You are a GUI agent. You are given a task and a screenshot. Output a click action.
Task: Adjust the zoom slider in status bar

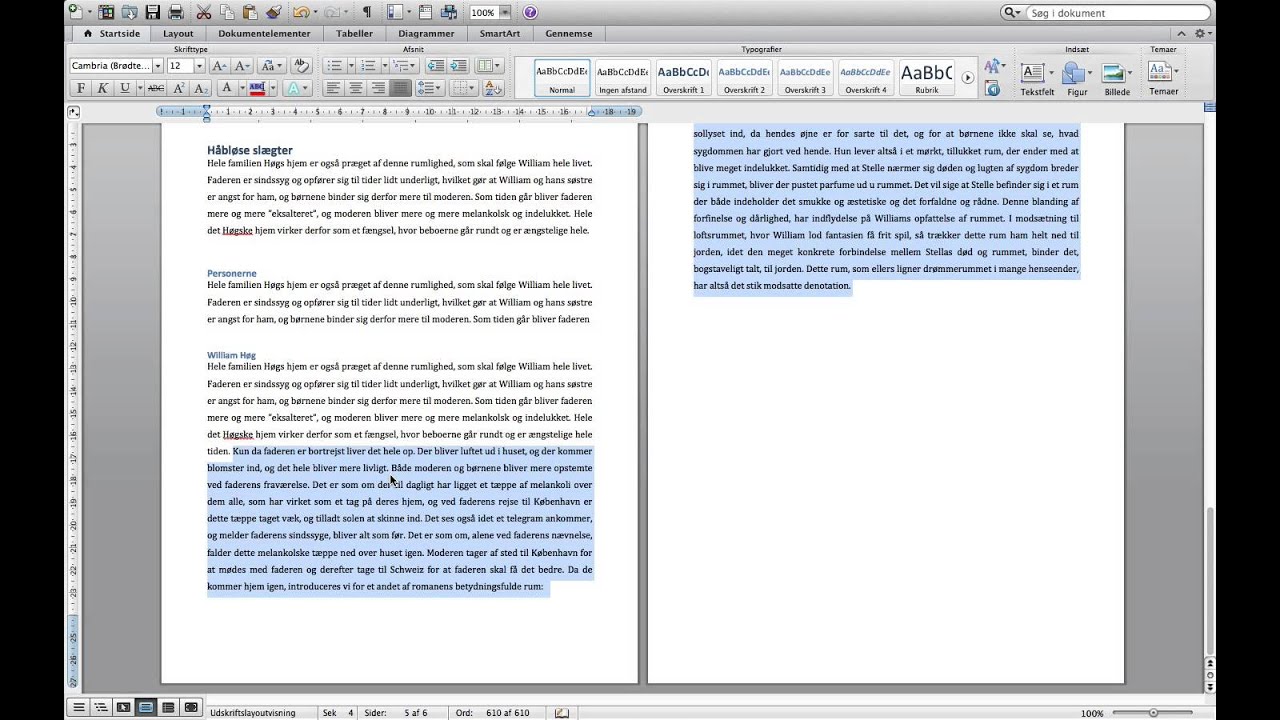point(1153,713)
